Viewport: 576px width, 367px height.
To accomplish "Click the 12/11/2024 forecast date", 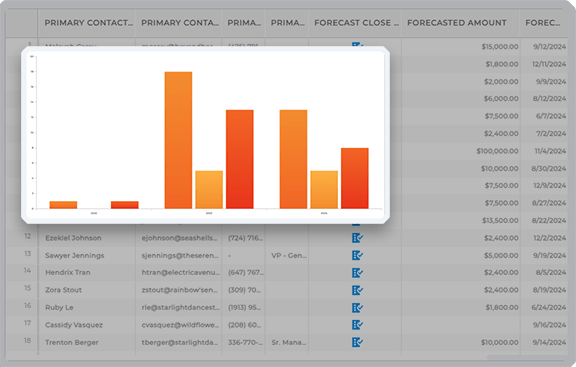I will pos(549,64).
